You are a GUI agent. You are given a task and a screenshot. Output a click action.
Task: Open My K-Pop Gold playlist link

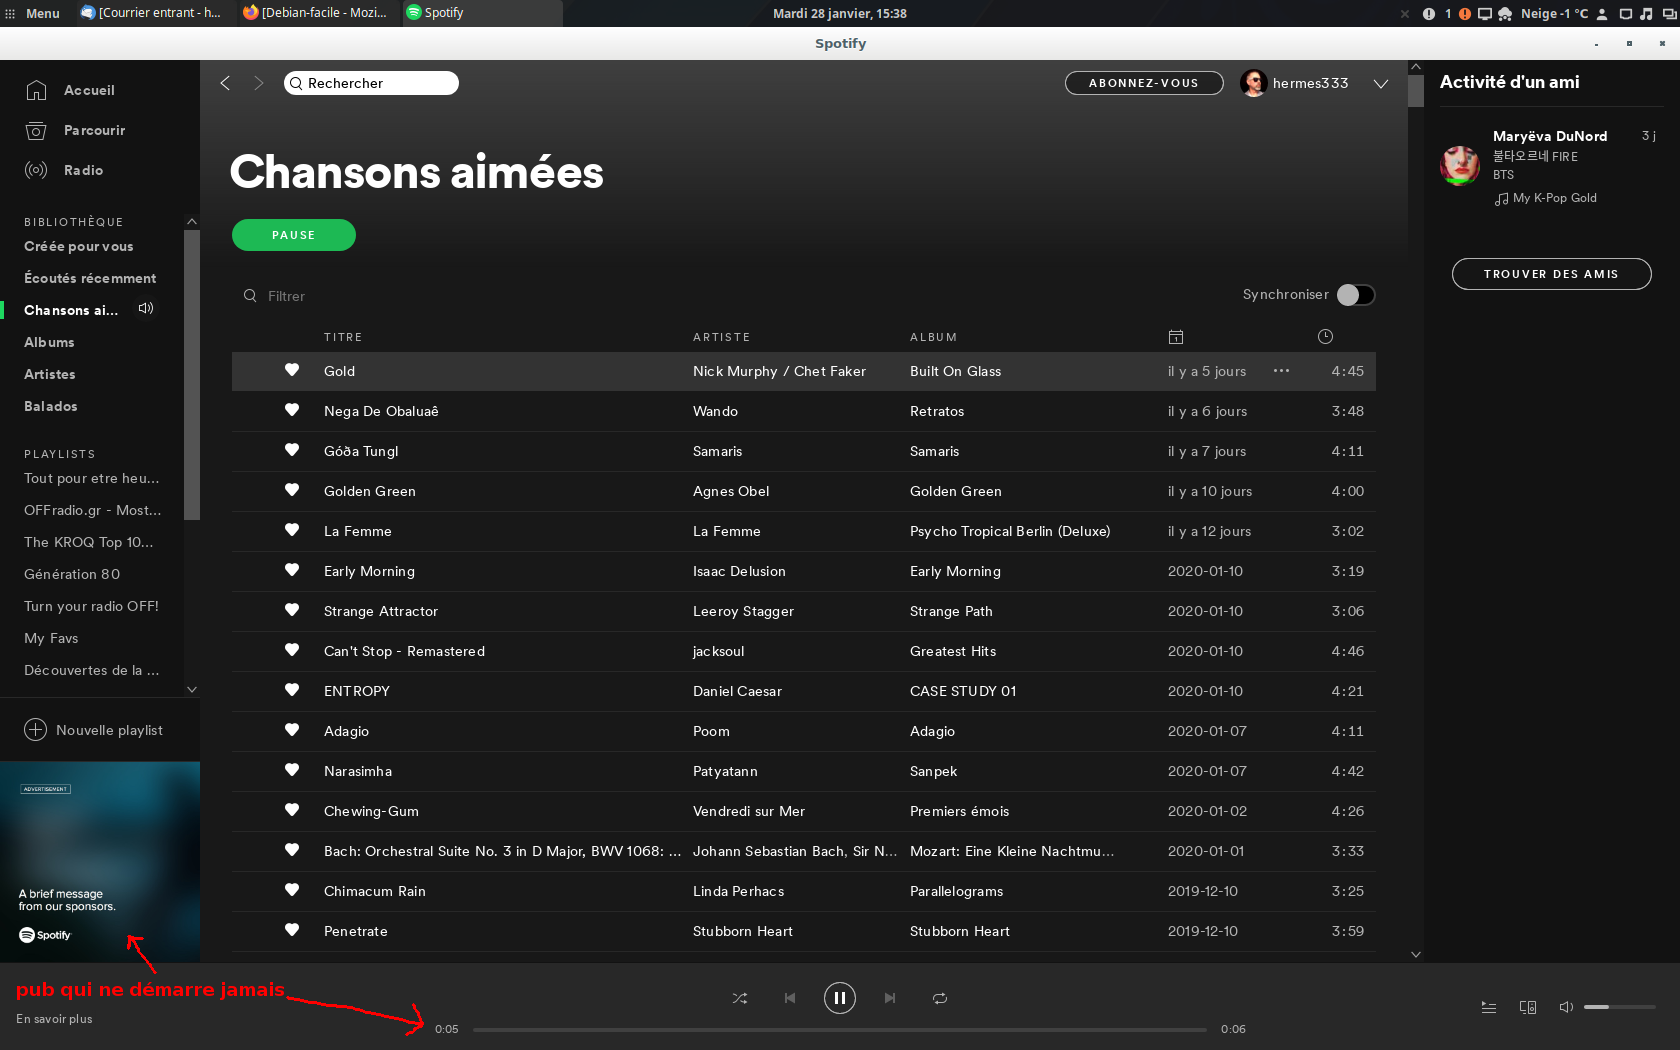[1554, 198]
